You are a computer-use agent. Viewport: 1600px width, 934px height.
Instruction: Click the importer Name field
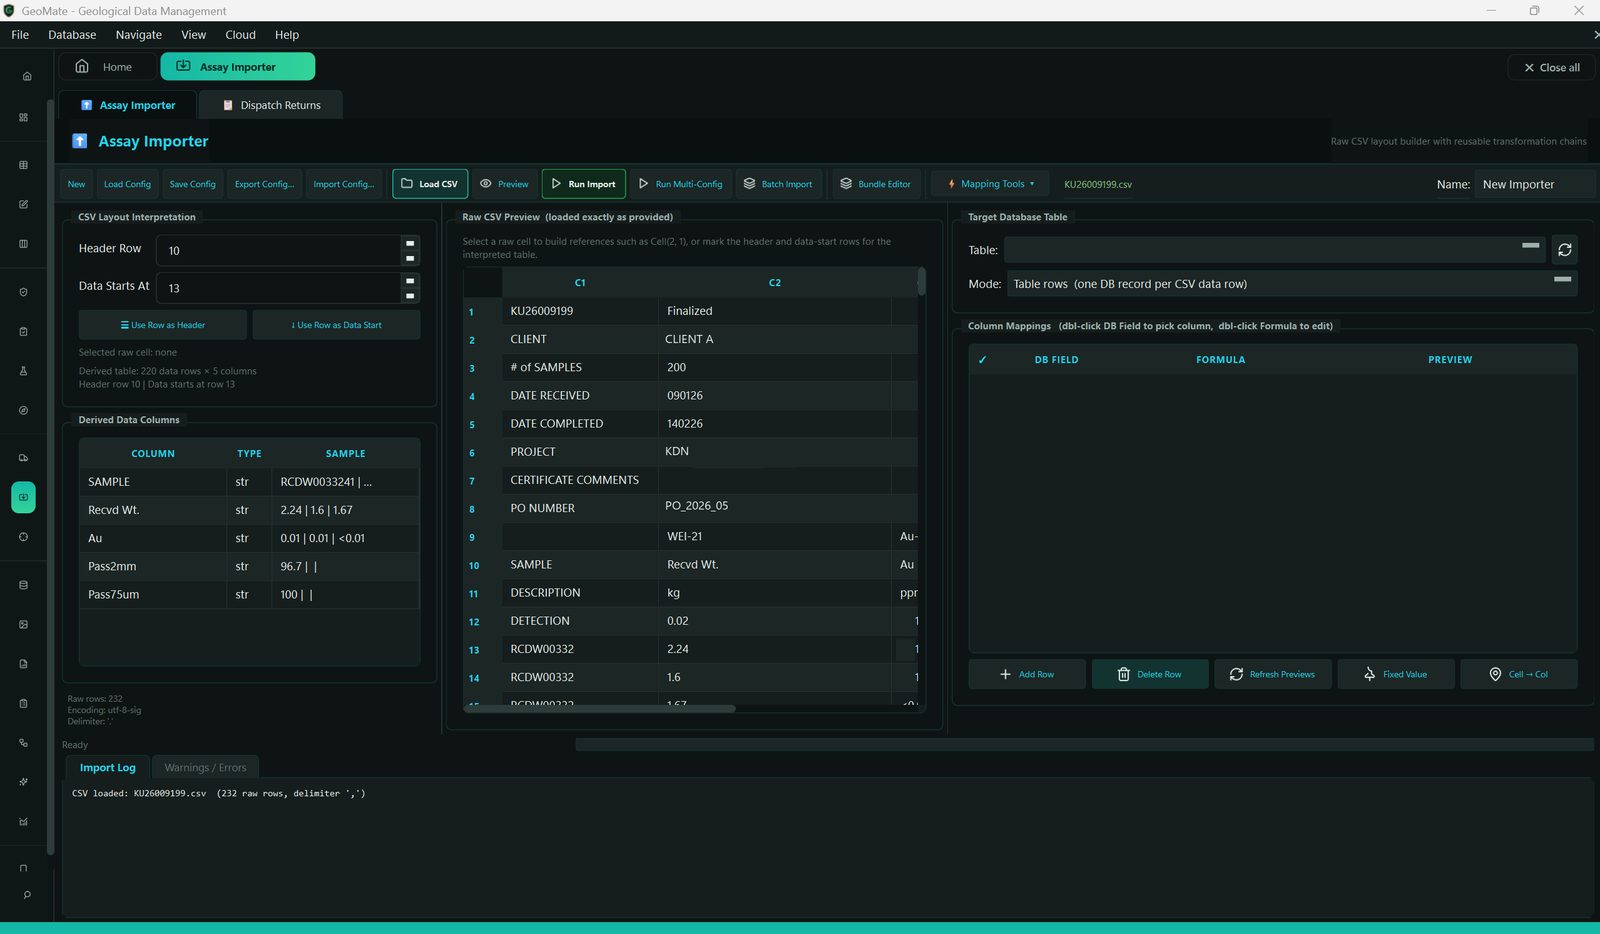(x=1533, y=184)
